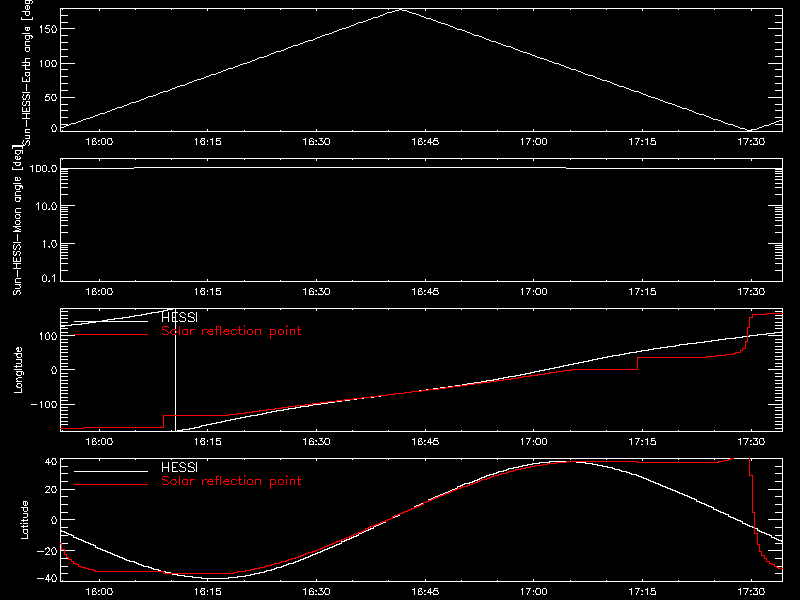Viewport: 800px width, 600px height.
Task: Click the 17:30 label below the Longitude plot
Action: 751,441
